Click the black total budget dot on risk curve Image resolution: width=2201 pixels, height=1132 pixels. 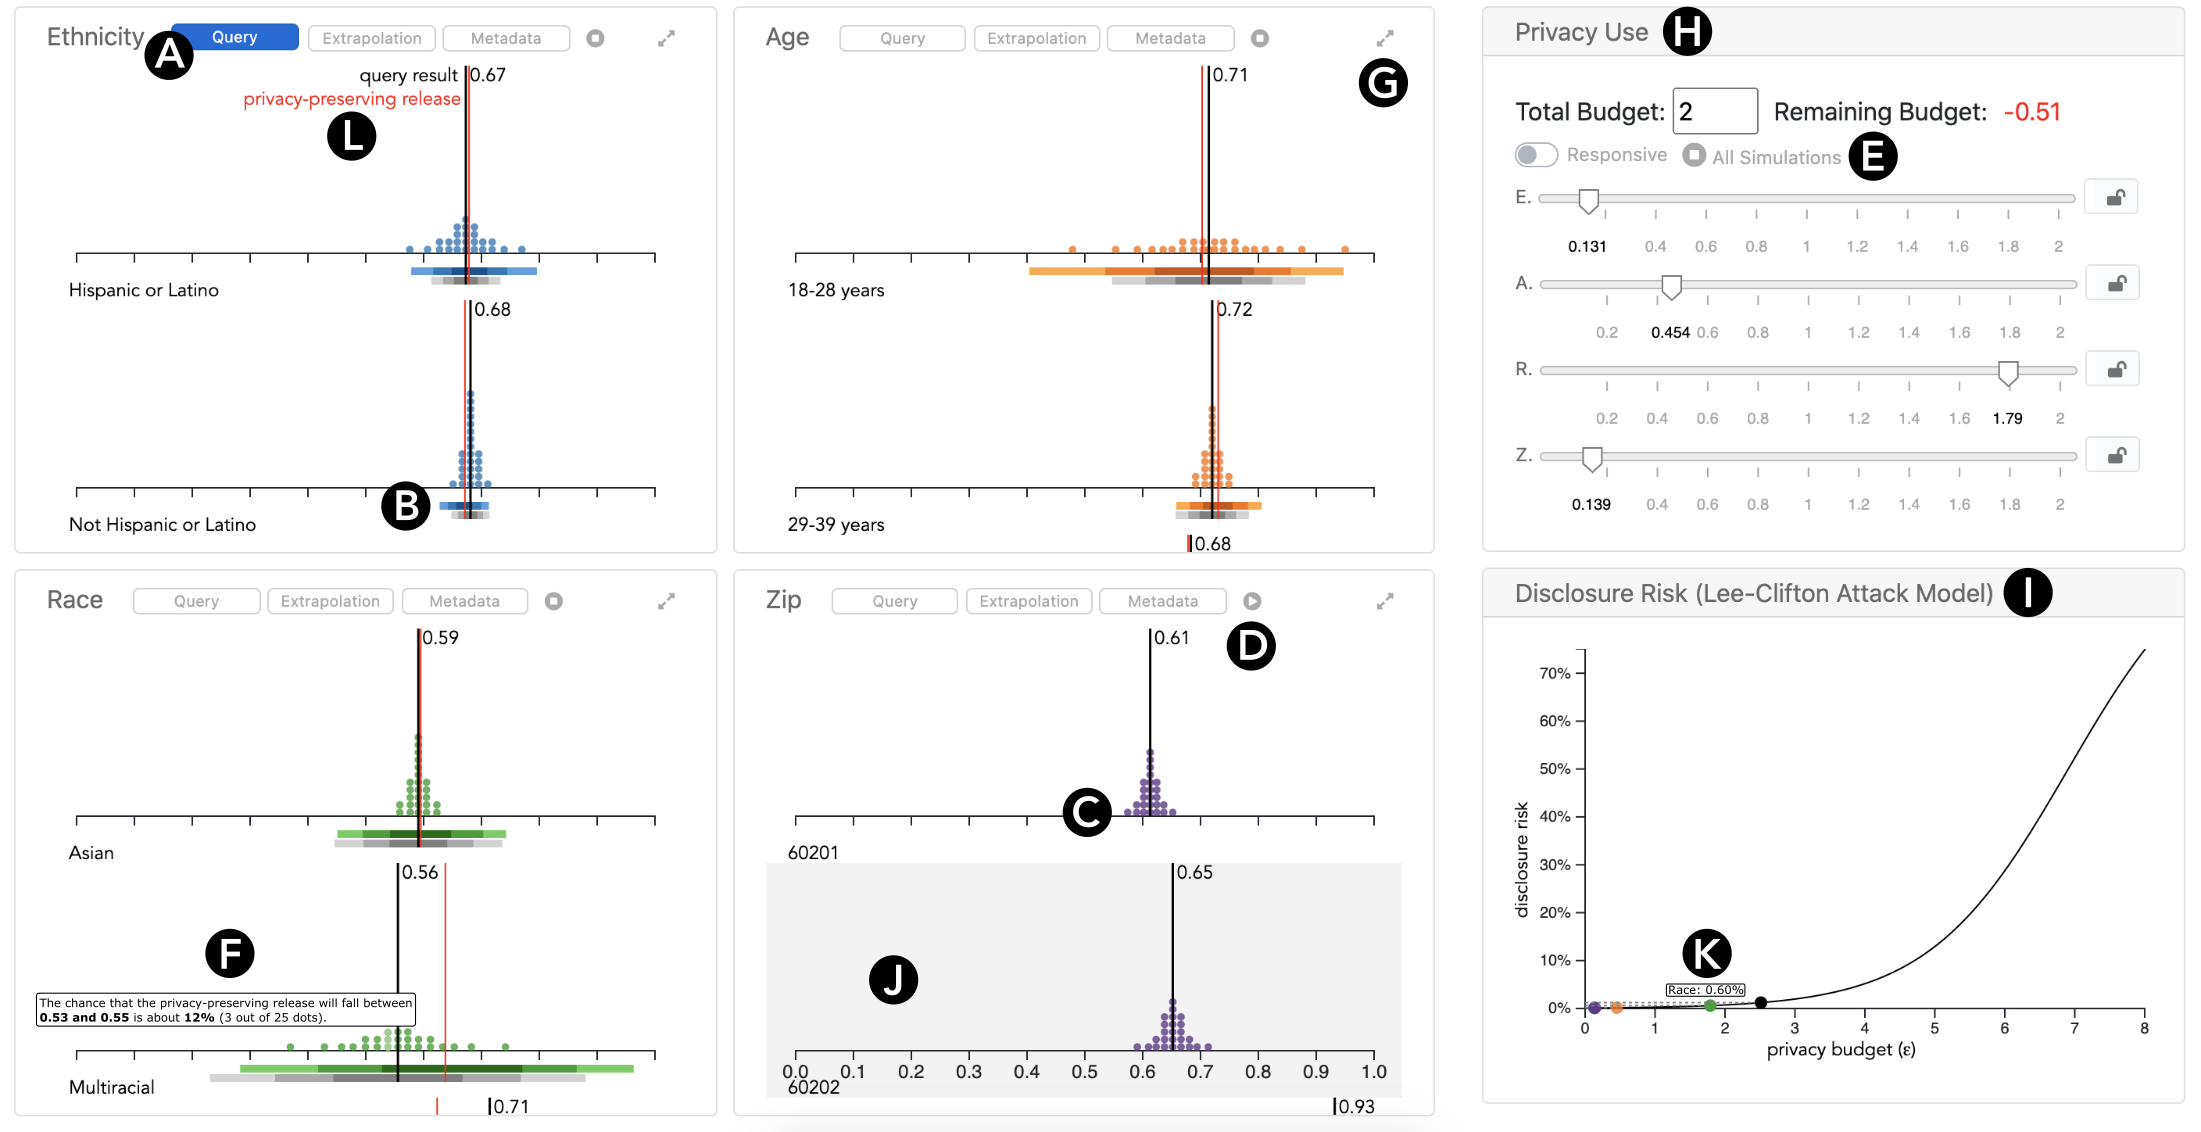[1761, 1002]
